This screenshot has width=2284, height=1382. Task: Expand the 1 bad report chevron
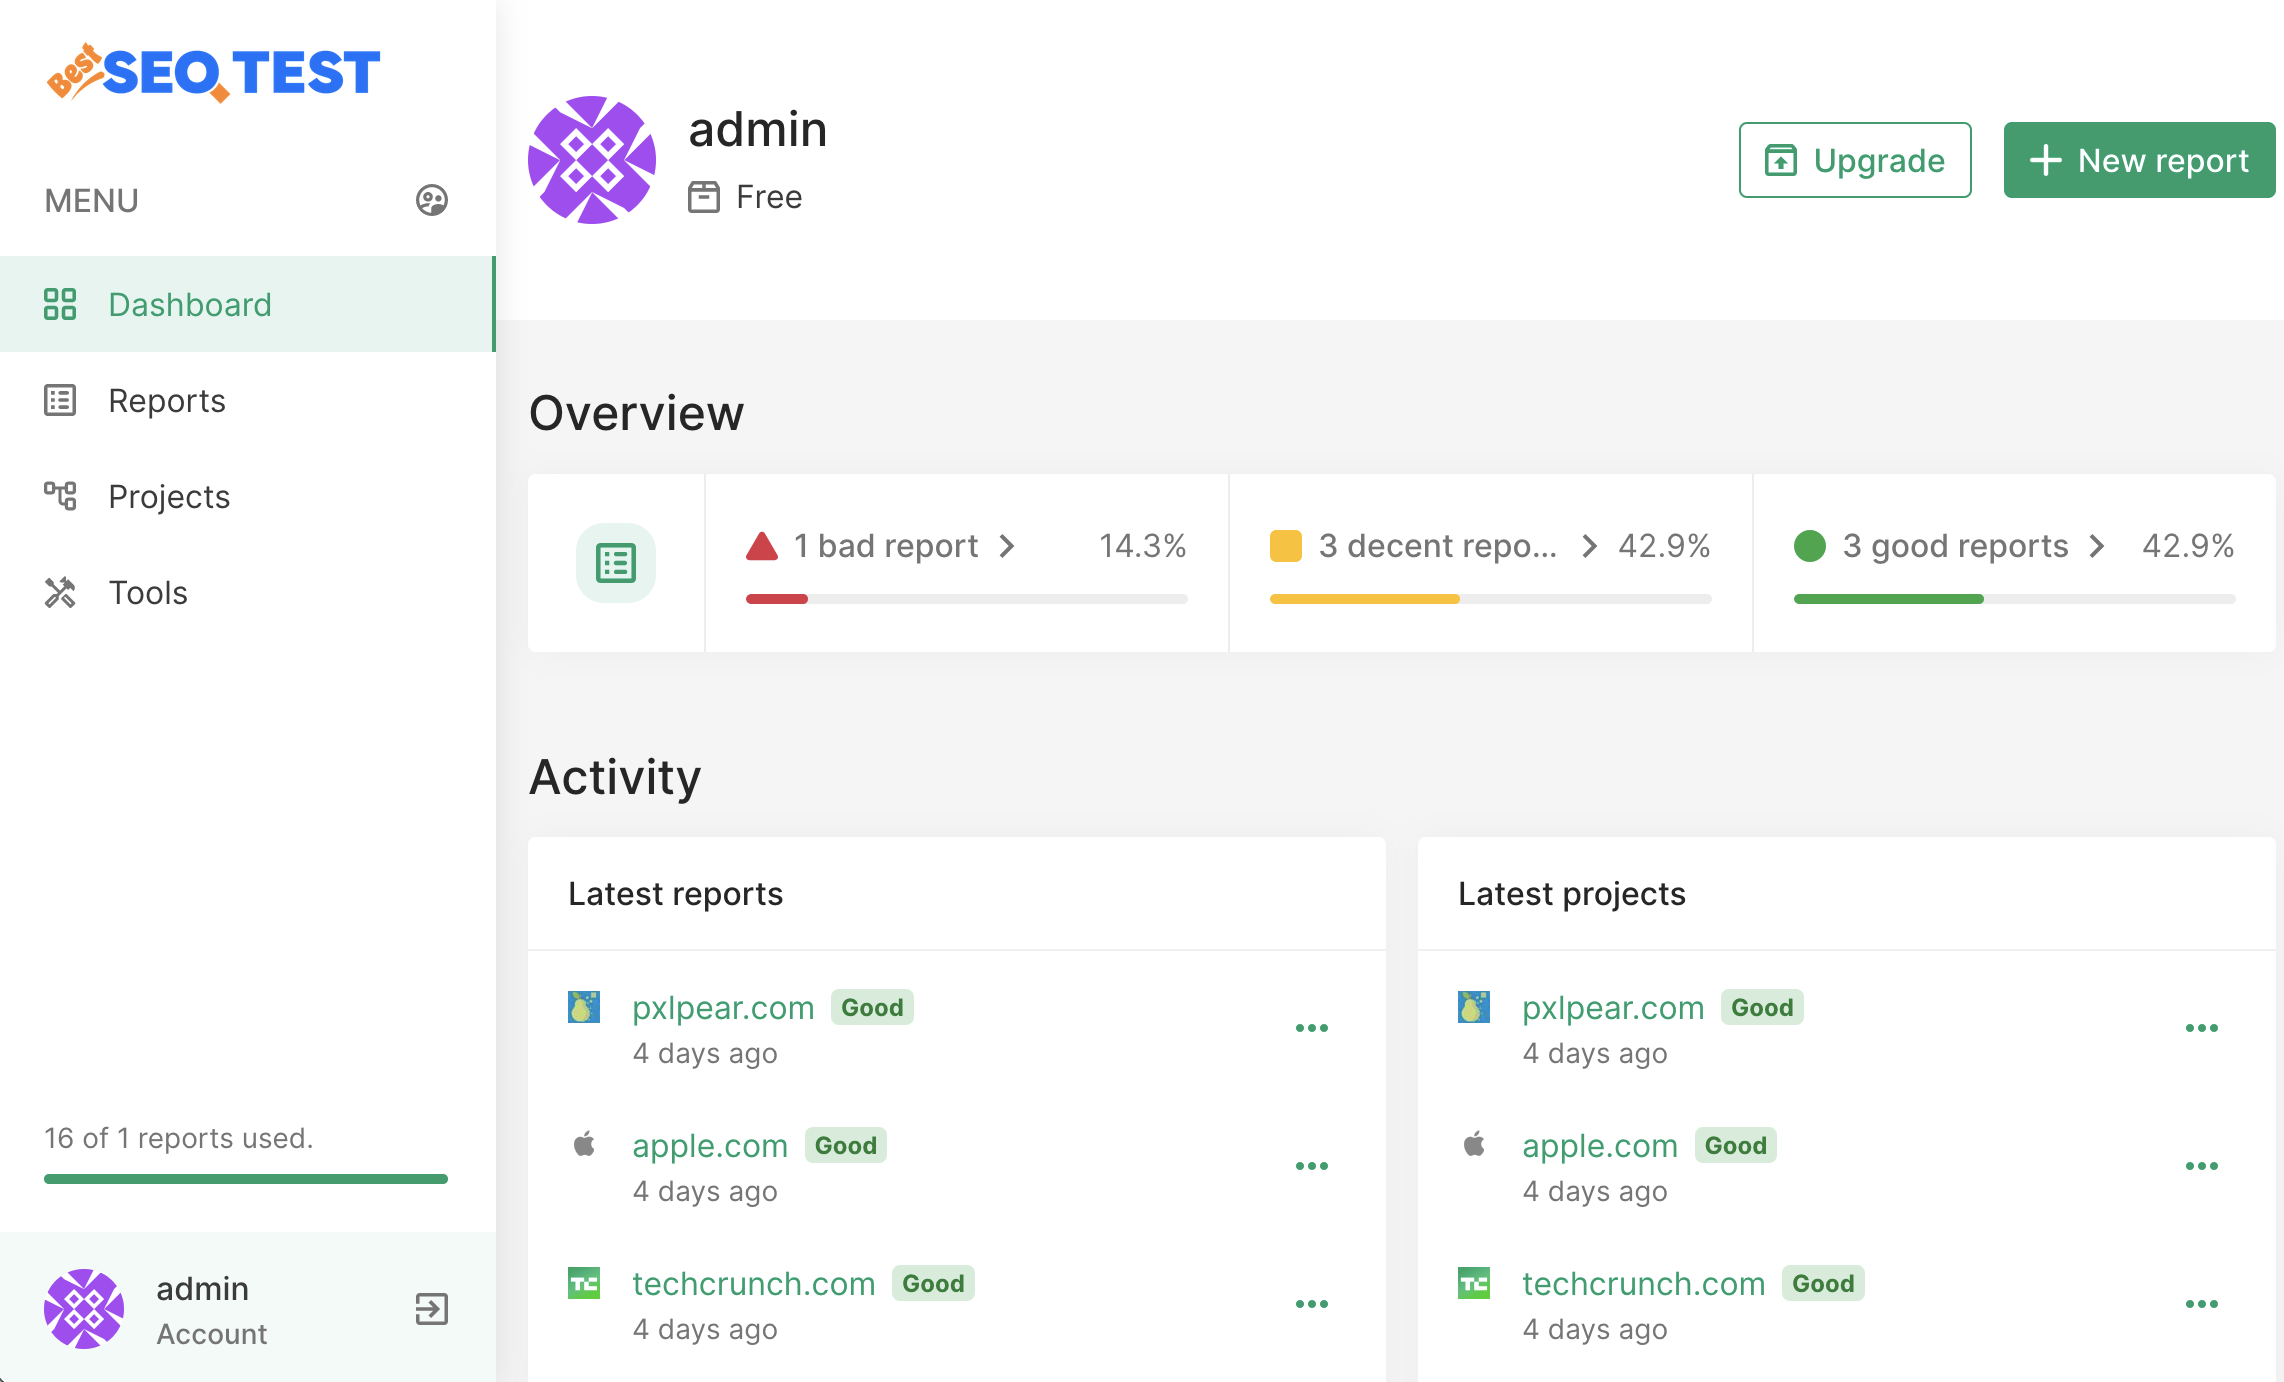pyautogui.click(x=1007, y=546)
